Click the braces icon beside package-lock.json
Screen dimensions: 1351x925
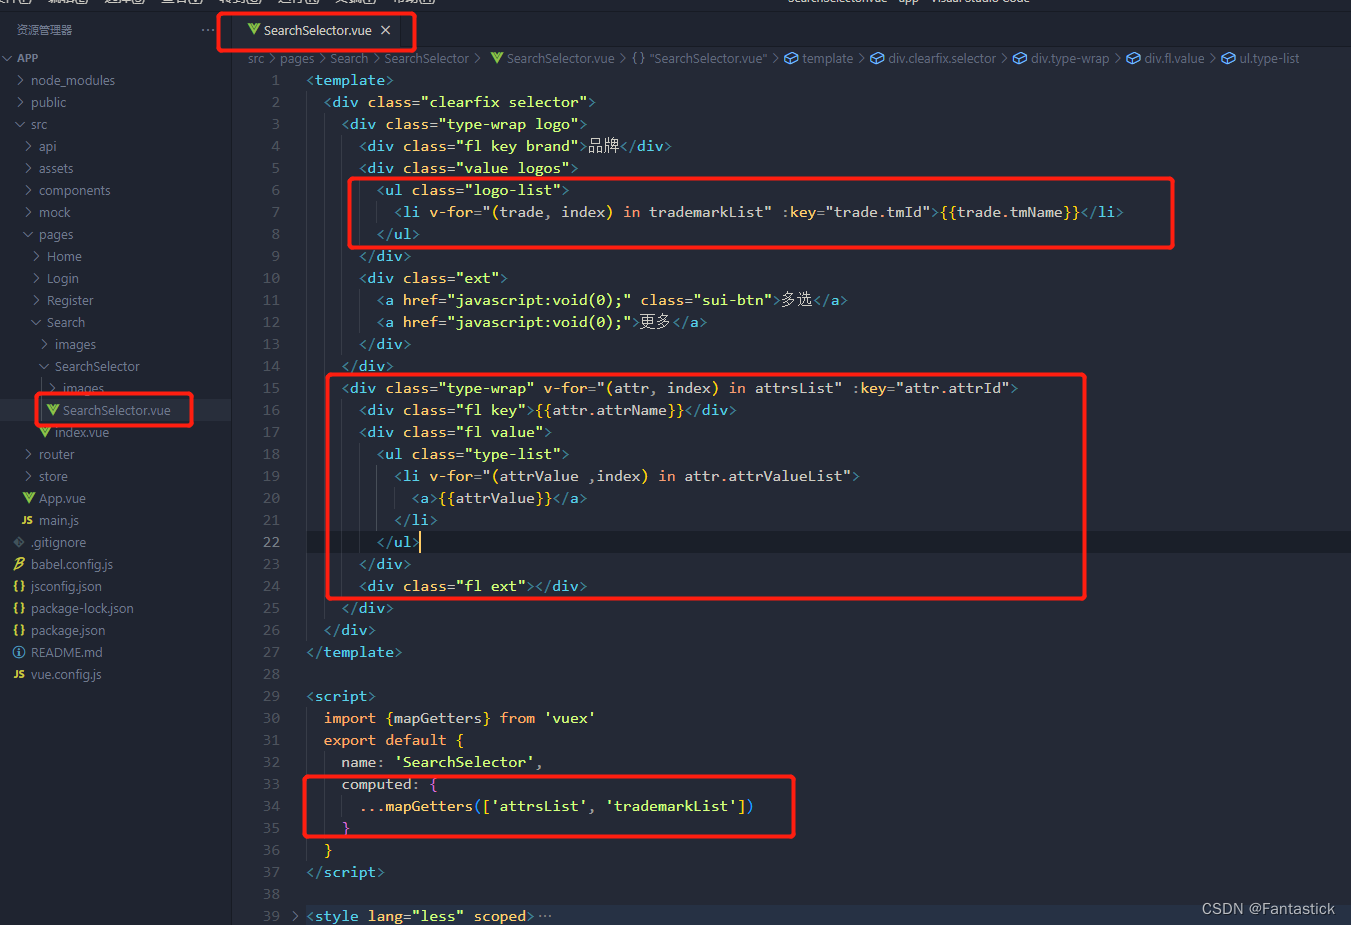point(19,608)
